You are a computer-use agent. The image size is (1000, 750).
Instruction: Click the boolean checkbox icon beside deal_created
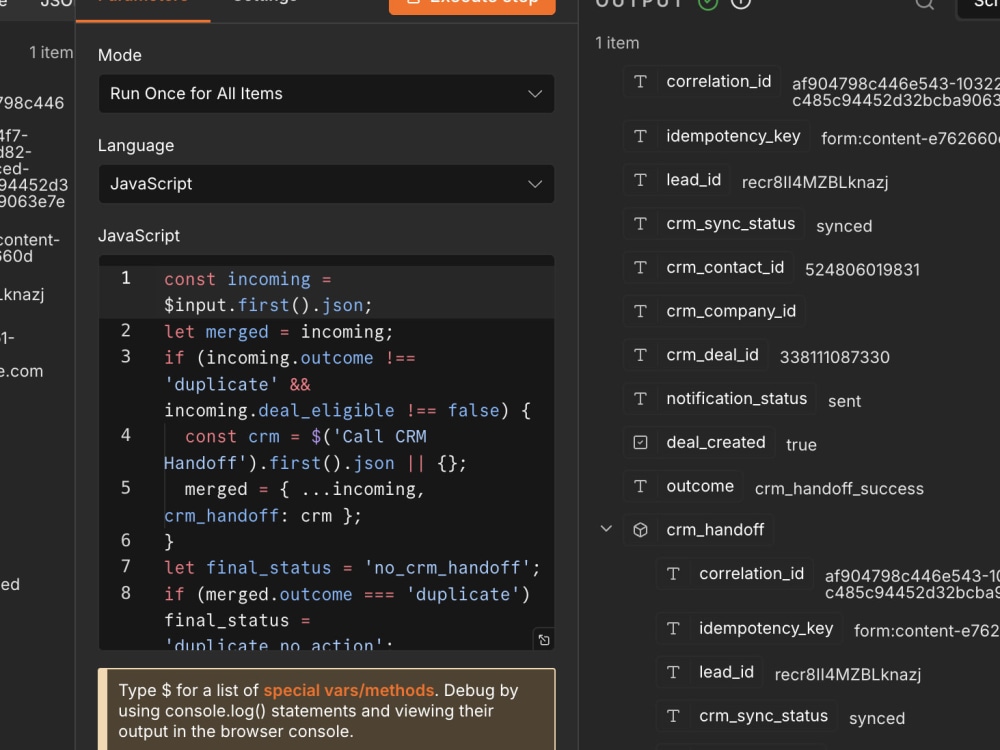click(x=640, y=443)
